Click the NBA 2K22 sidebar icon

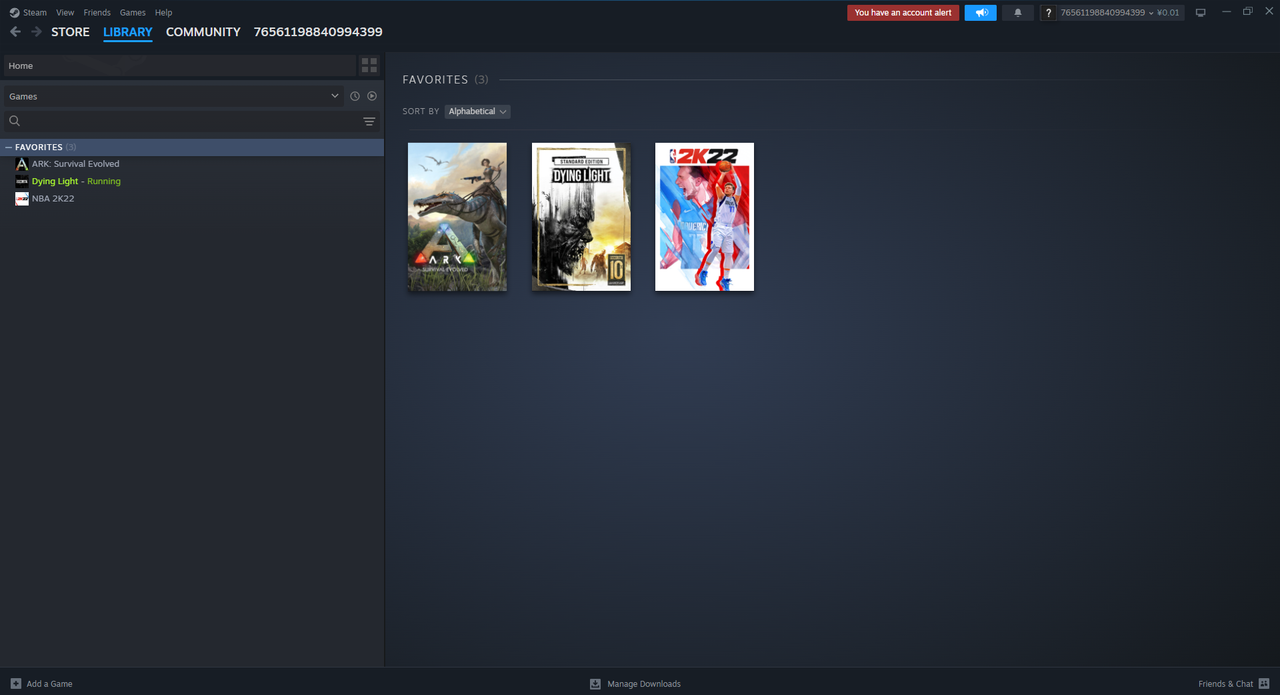[22, 198]
